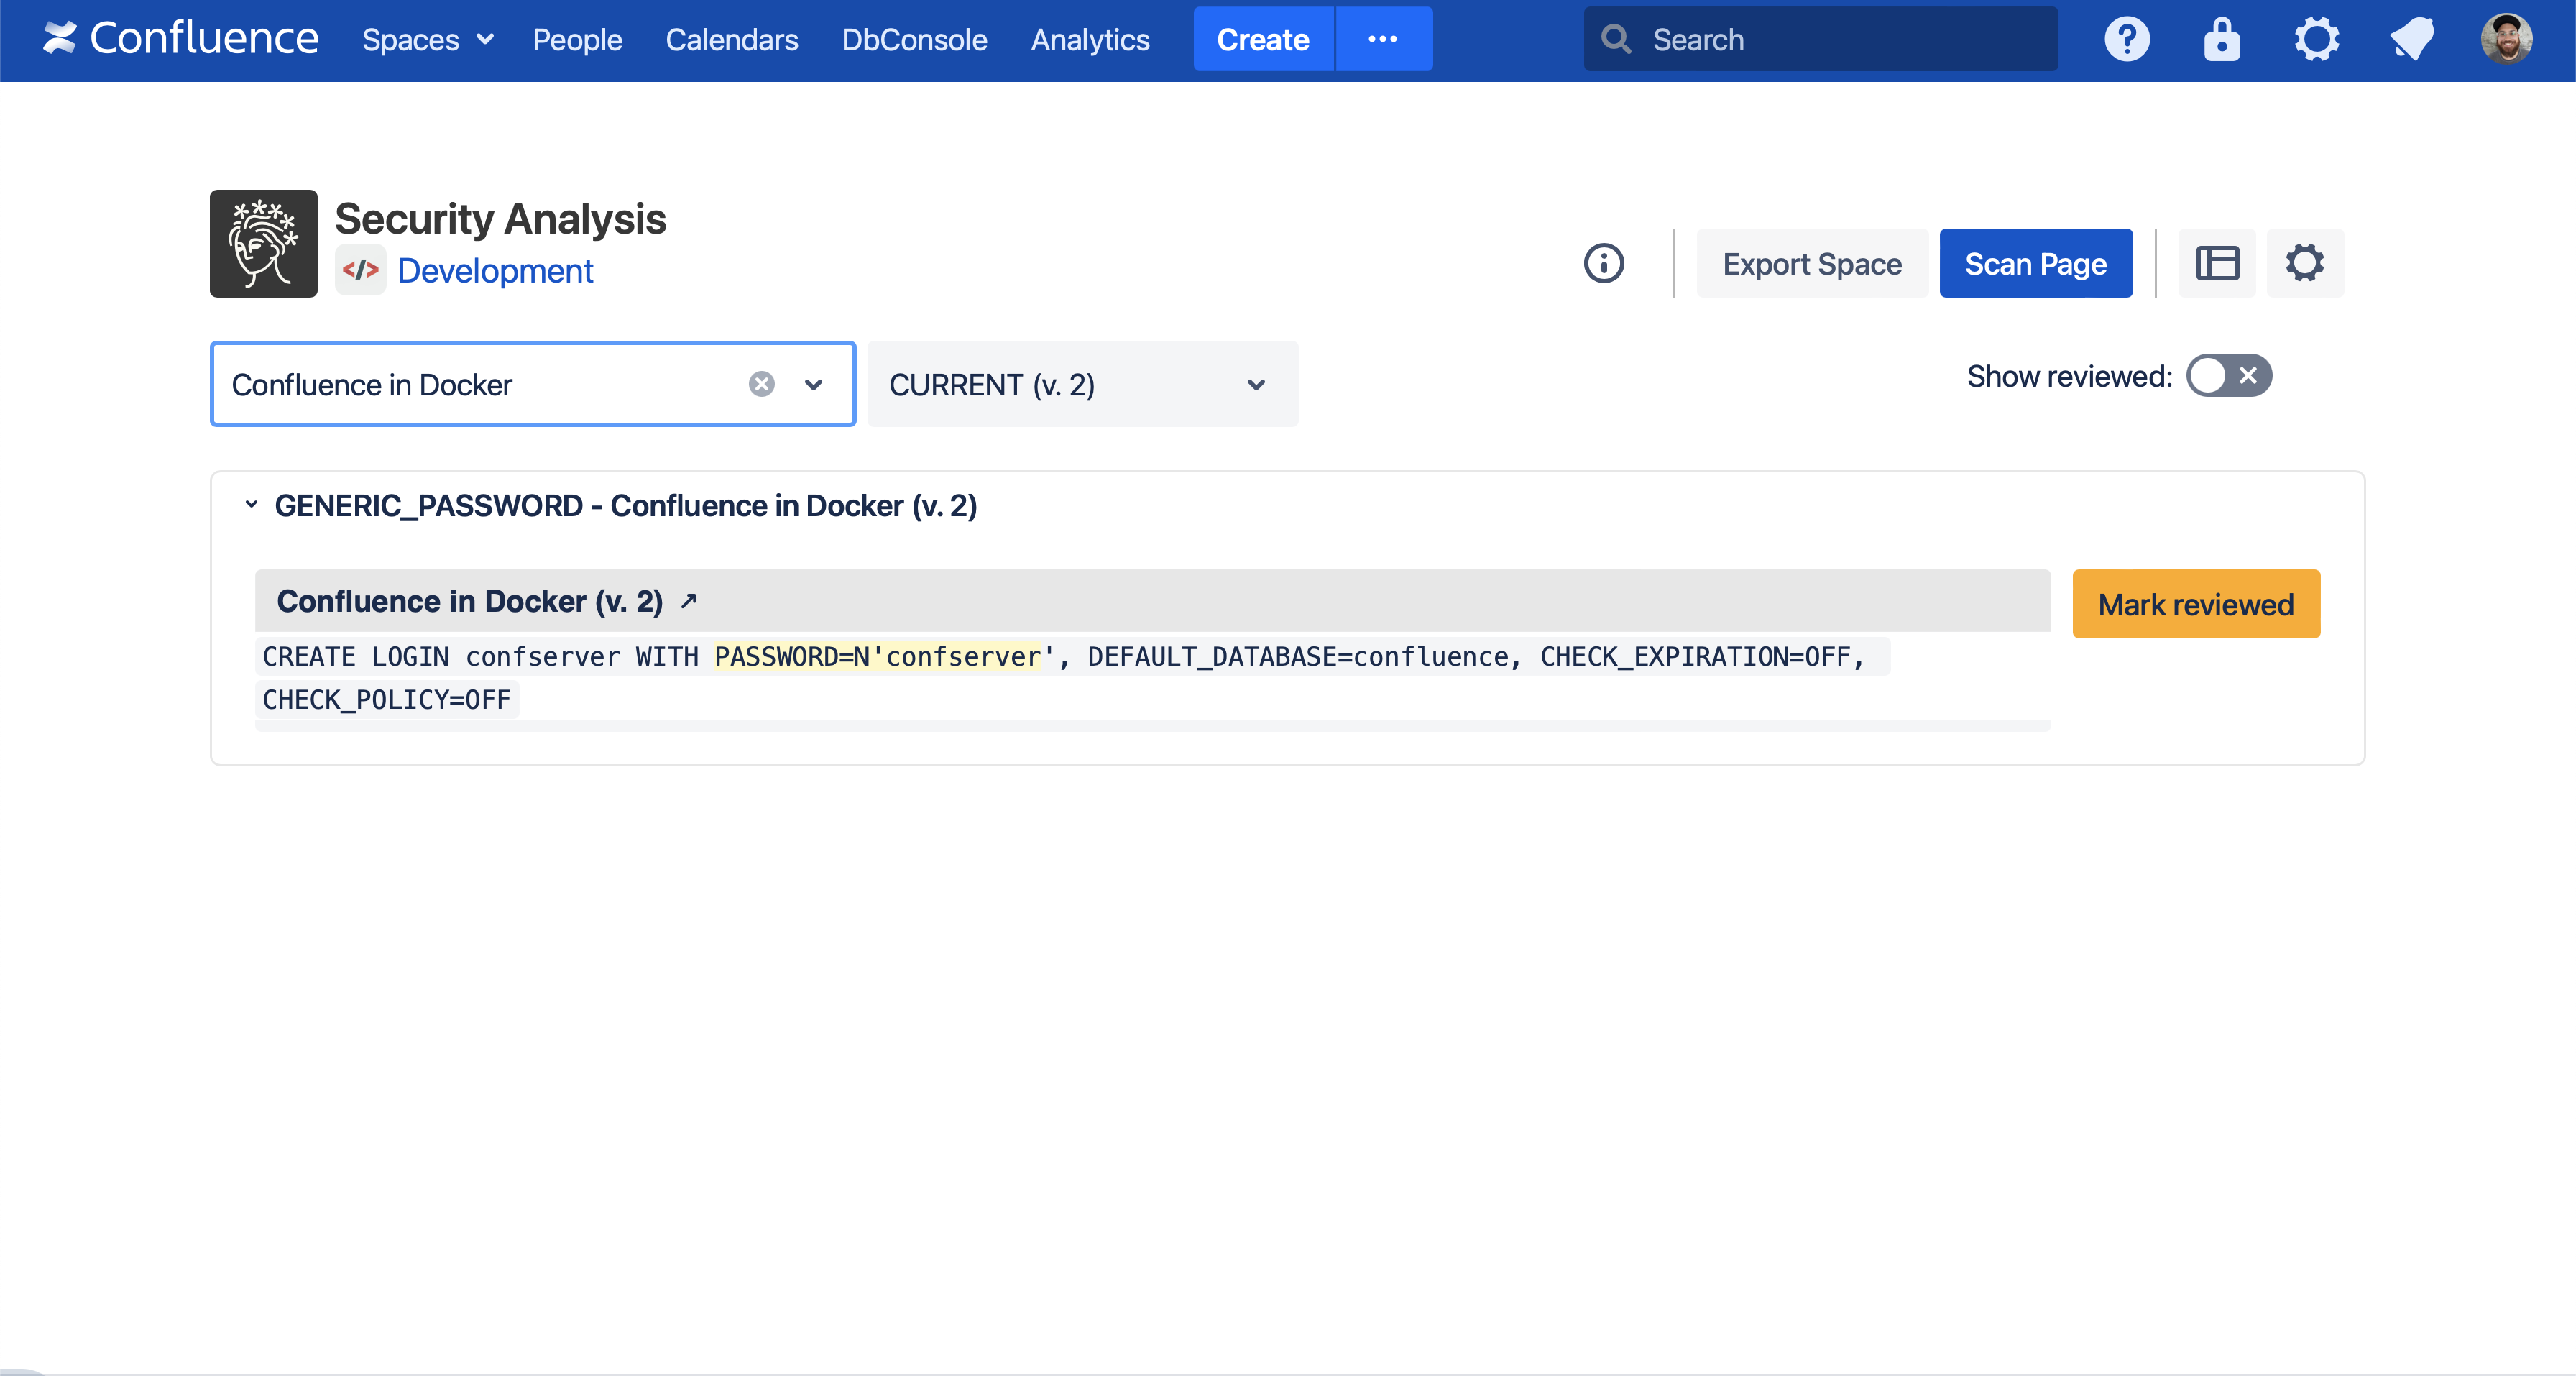Screen dimensions: 2576x1376
Task: Open the help question mark menu
Action: pyautogui.click(x=2126, y=40)
